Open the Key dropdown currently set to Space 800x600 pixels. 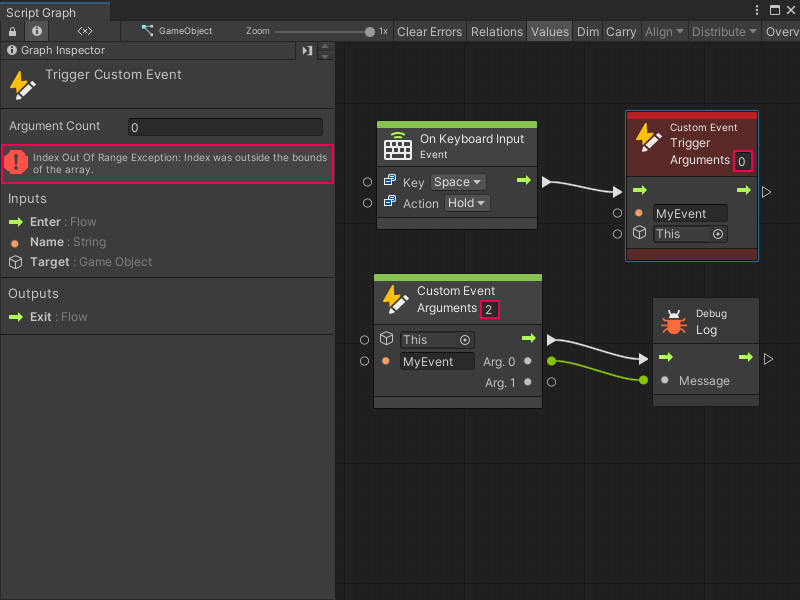[457, 182]
